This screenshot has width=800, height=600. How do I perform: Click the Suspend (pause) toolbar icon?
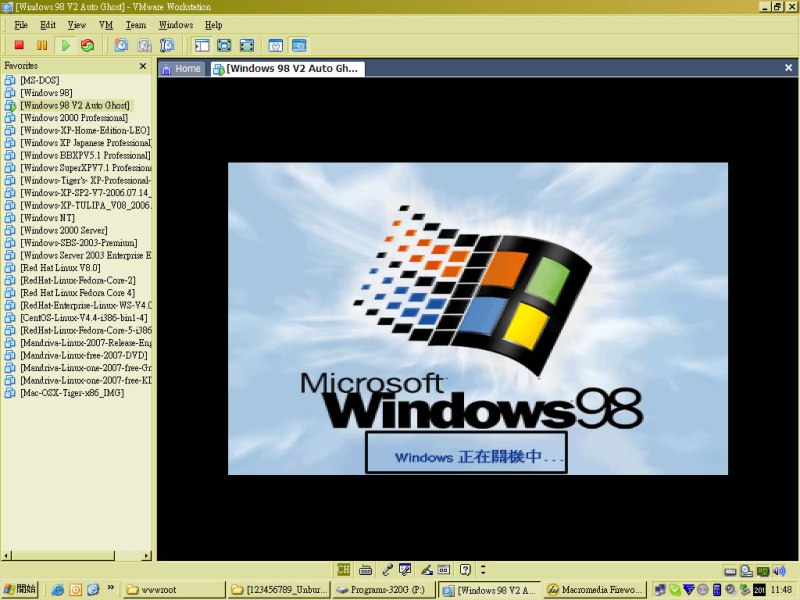pyautogui.click(x=42, y=45)
